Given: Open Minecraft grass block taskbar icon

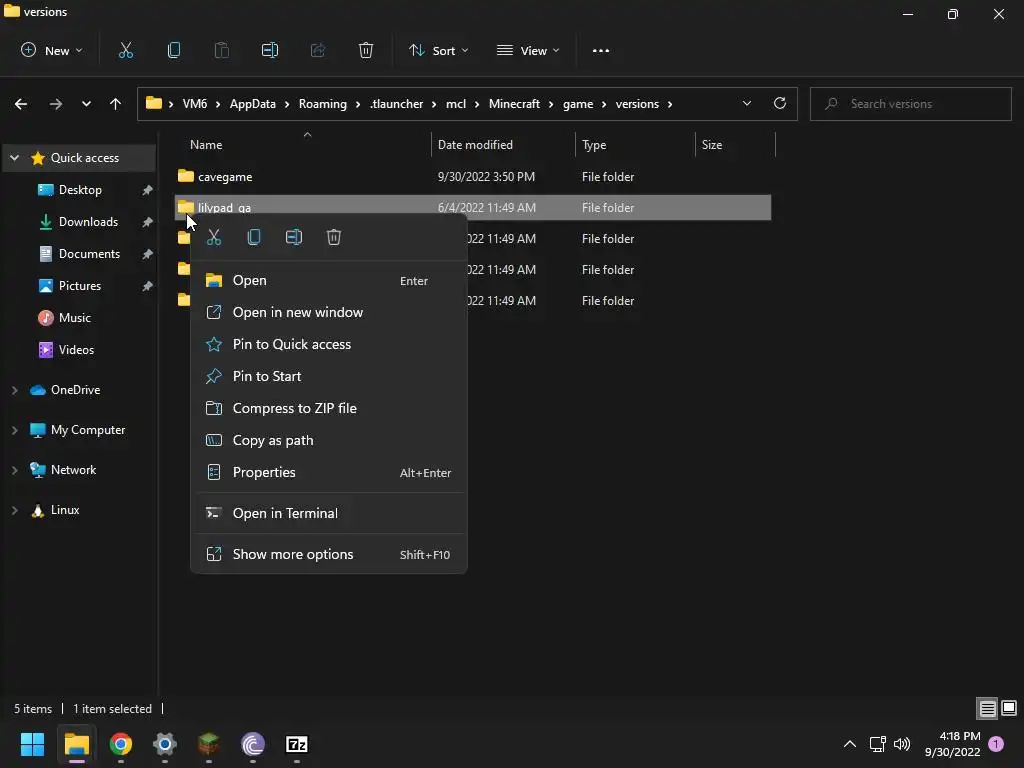Looking at the screenshot, I should point(209,744).
